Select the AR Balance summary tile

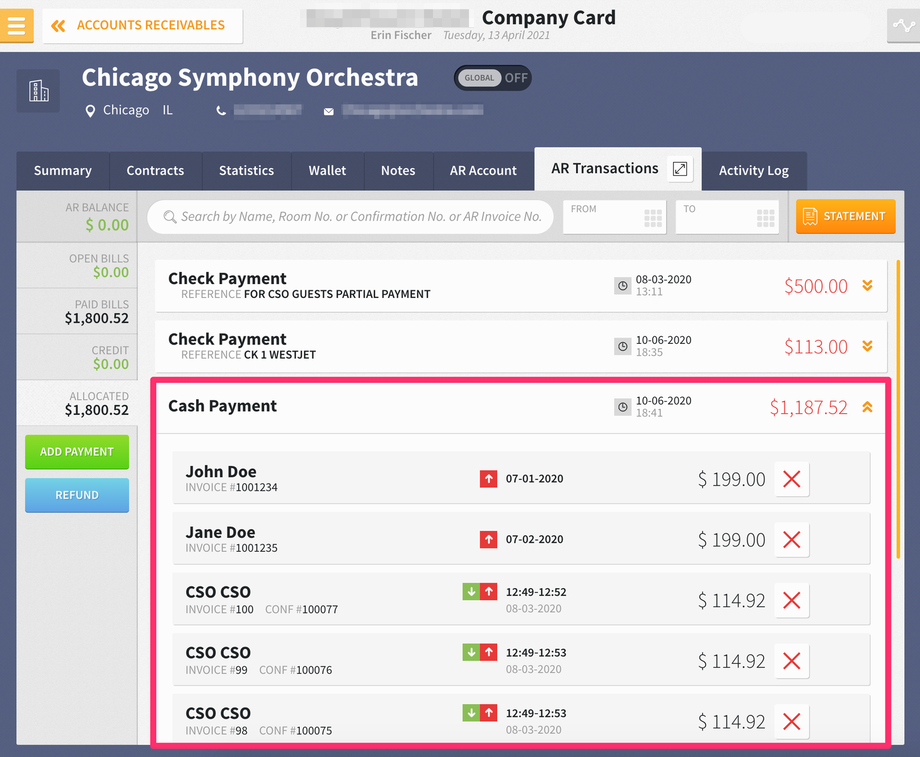tap(77, 217)
